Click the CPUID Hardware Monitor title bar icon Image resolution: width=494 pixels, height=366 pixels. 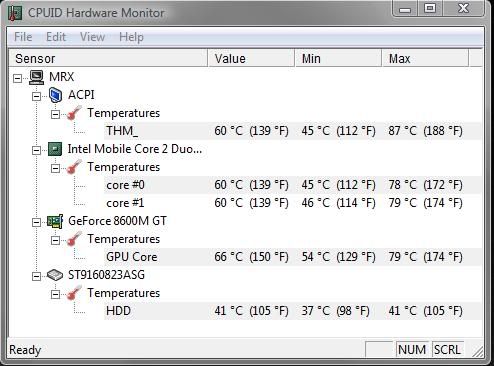[x=15, y=13]
